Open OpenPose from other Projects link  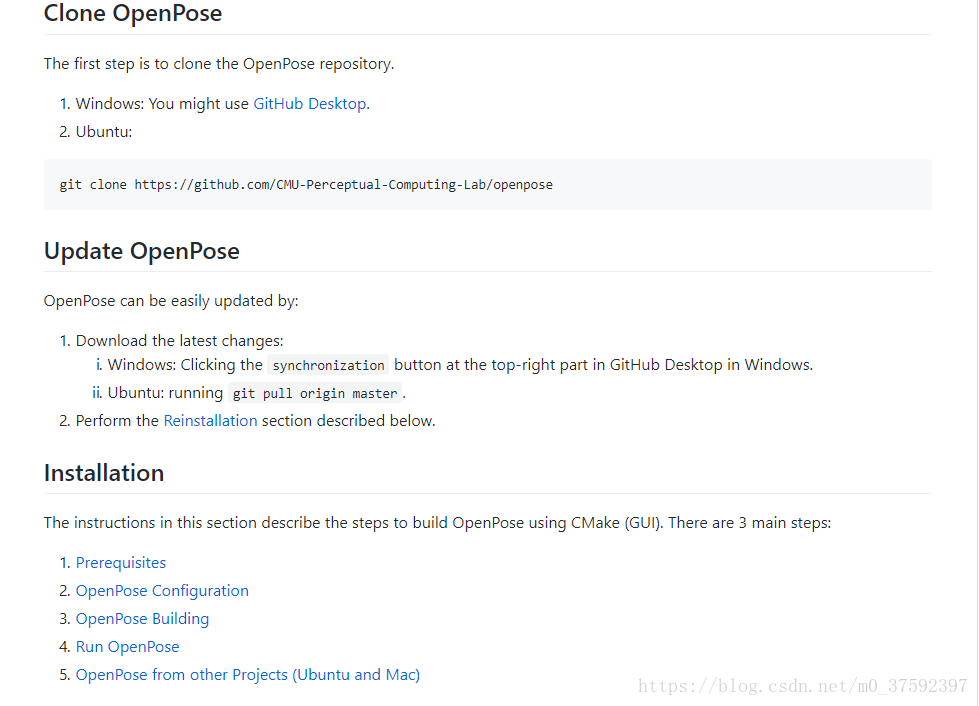248,675
